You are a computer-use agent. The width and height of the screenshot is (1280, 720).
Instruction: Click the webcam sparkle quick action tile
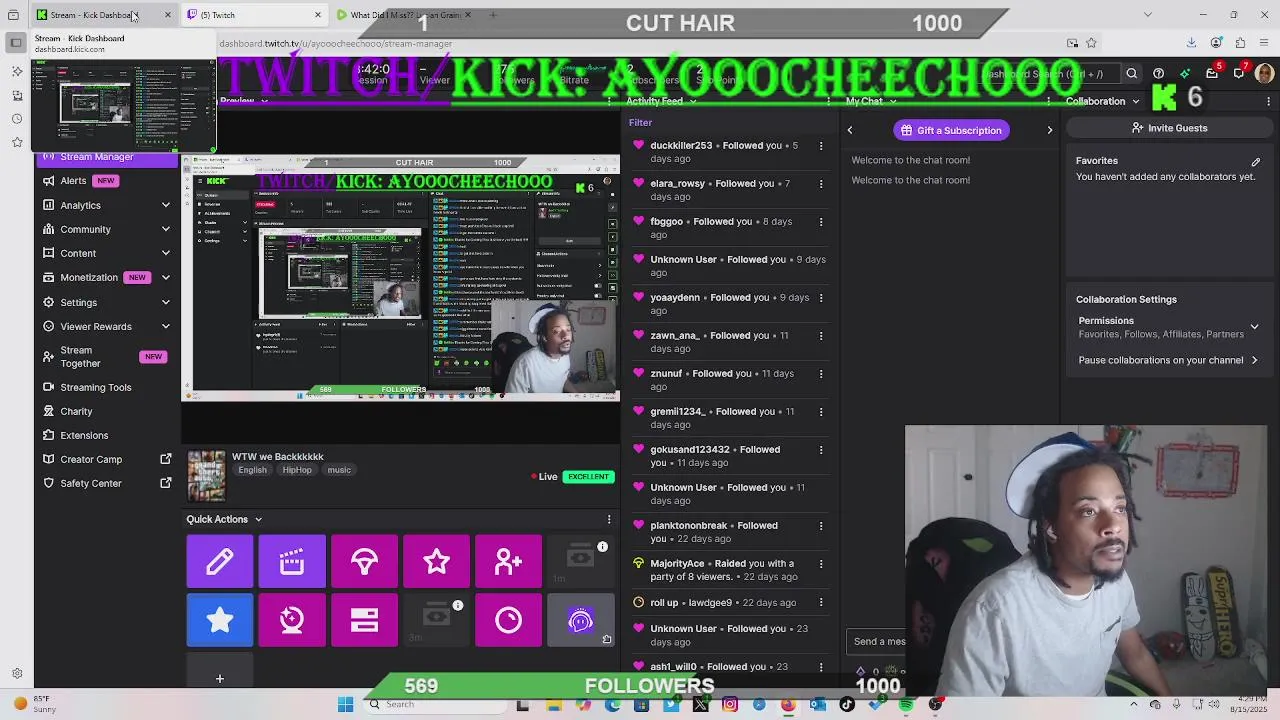[292, 620]
